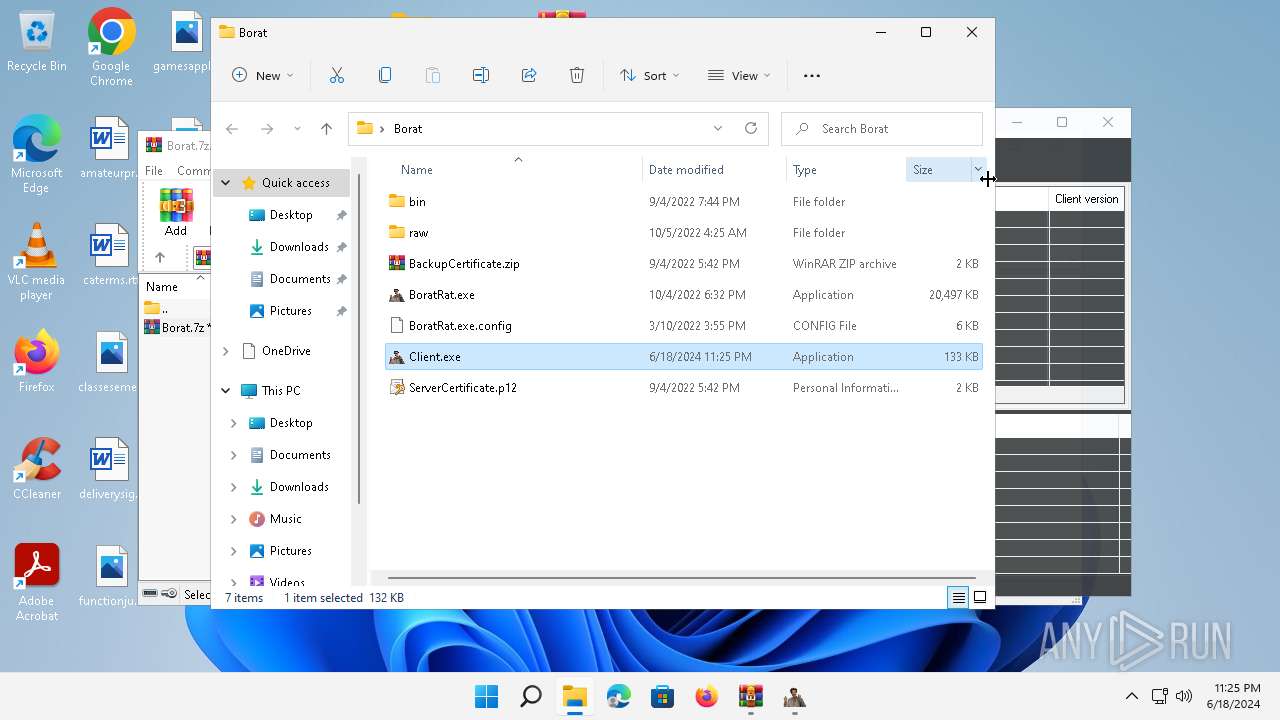Viewport: 1280px width, 720px height.
Task: Select Downloads under Quick access
Action: click(x=299, y=247)
